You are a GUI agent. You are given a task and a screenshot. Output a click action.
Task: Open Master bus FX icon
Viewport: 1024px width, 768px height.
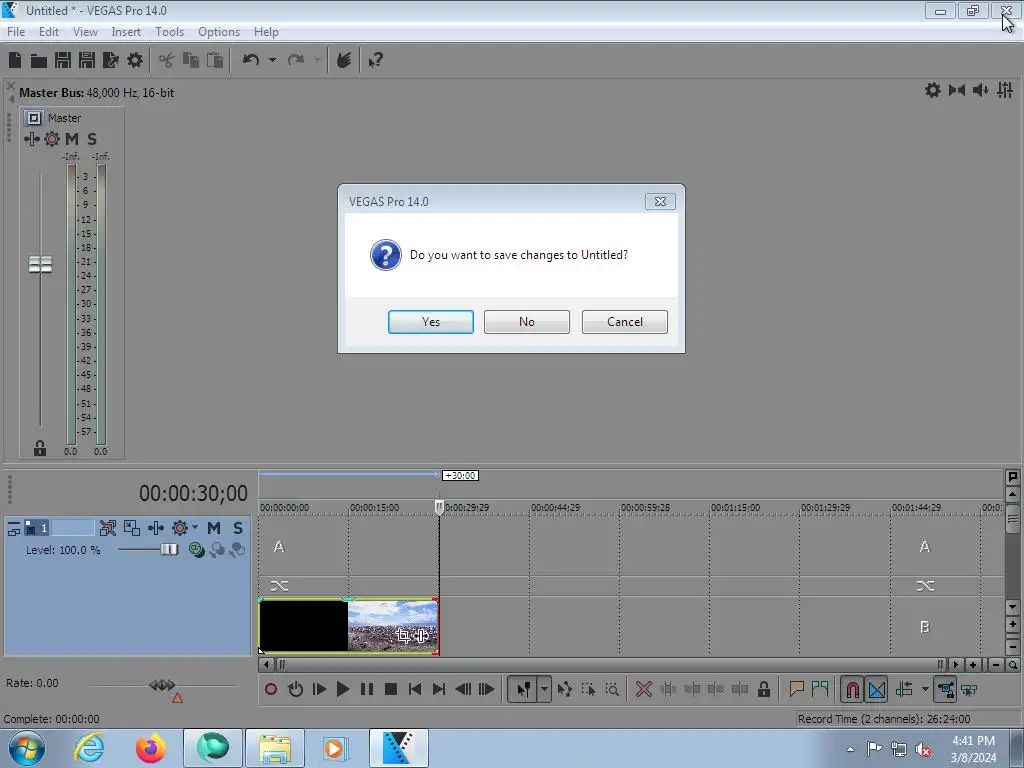[31, 139]
